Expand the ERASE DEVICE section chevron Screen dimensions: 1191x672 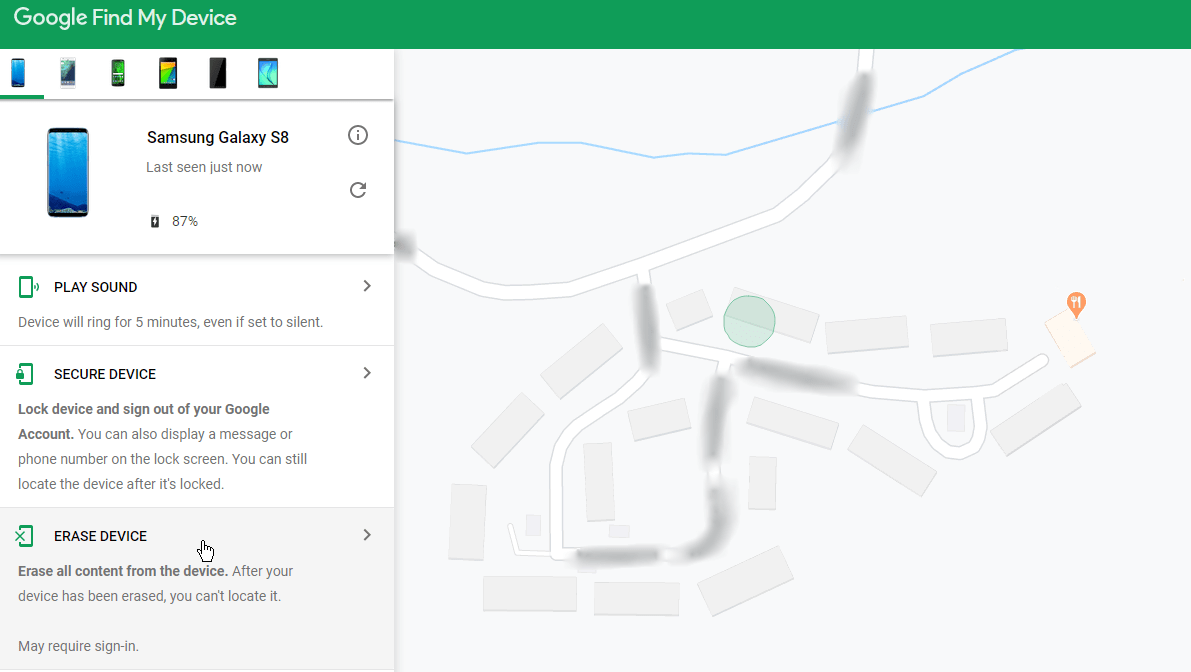[x=366, y=534]
